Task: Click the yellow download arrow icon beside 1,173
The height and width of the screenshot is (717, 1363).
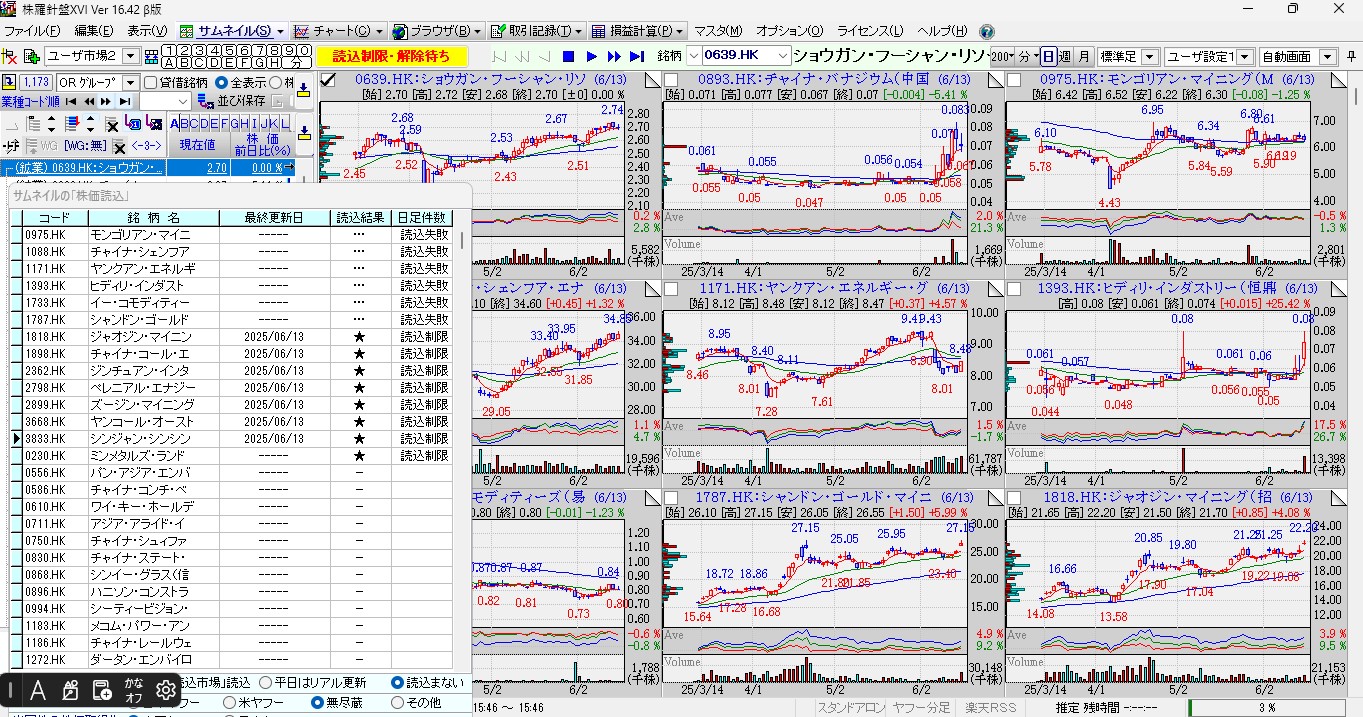Action: pyautogui.click(x=9, y=82)
